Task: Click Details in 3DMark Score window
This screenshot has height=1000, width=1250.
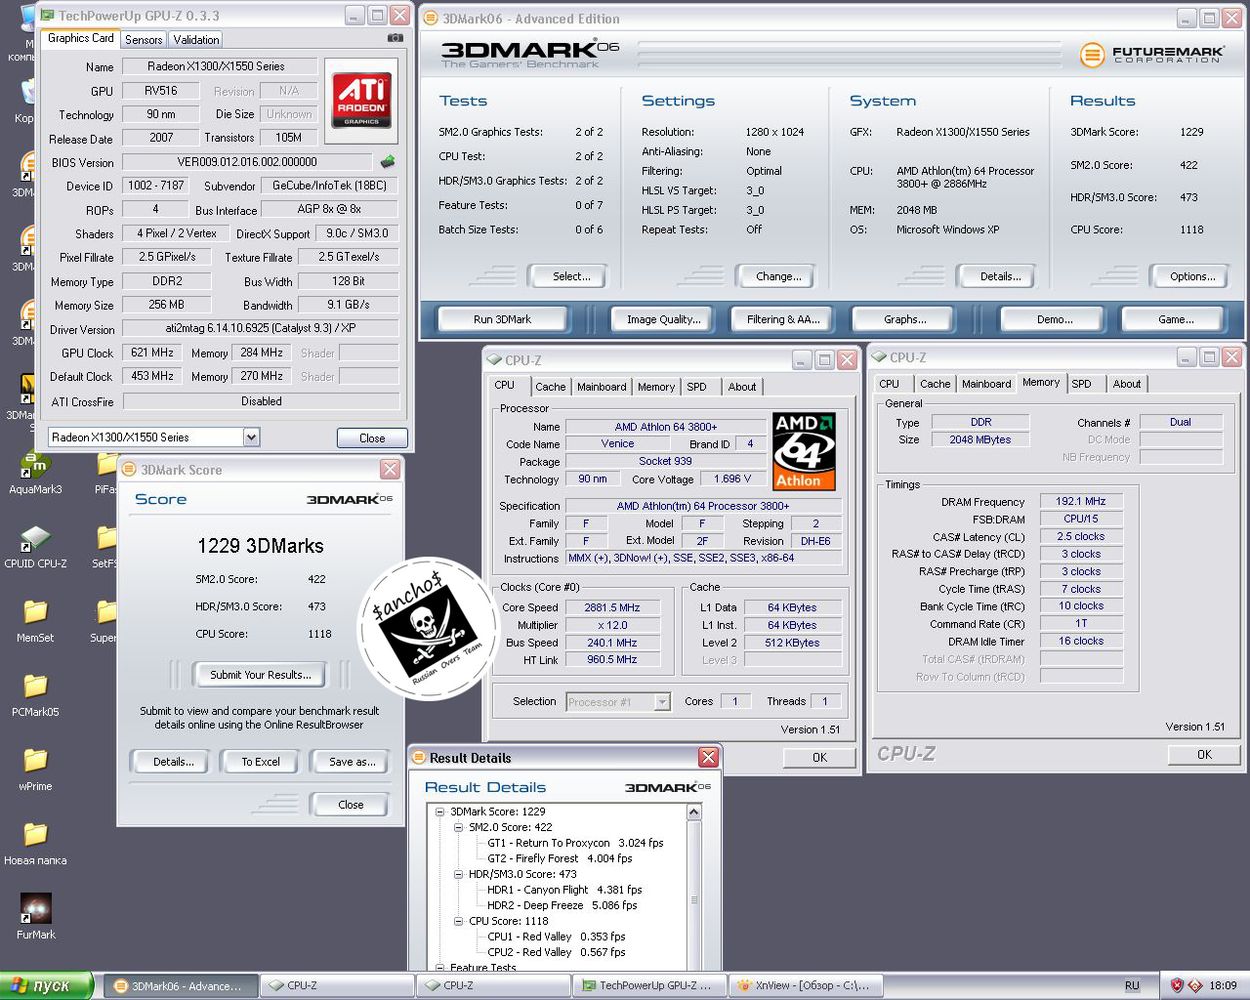Action: [x=172, y=762]
